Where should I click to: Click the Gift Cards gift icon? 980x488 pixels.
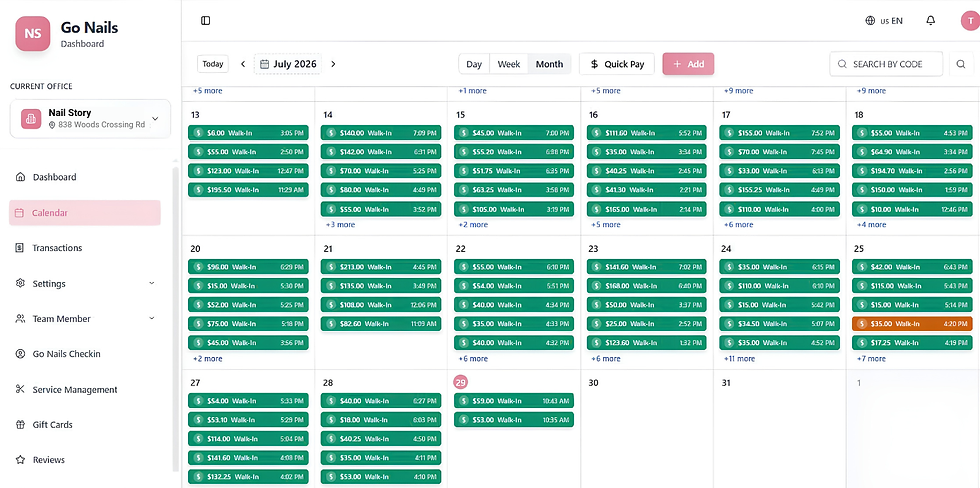pyautogui.click(x=20, y=425)
